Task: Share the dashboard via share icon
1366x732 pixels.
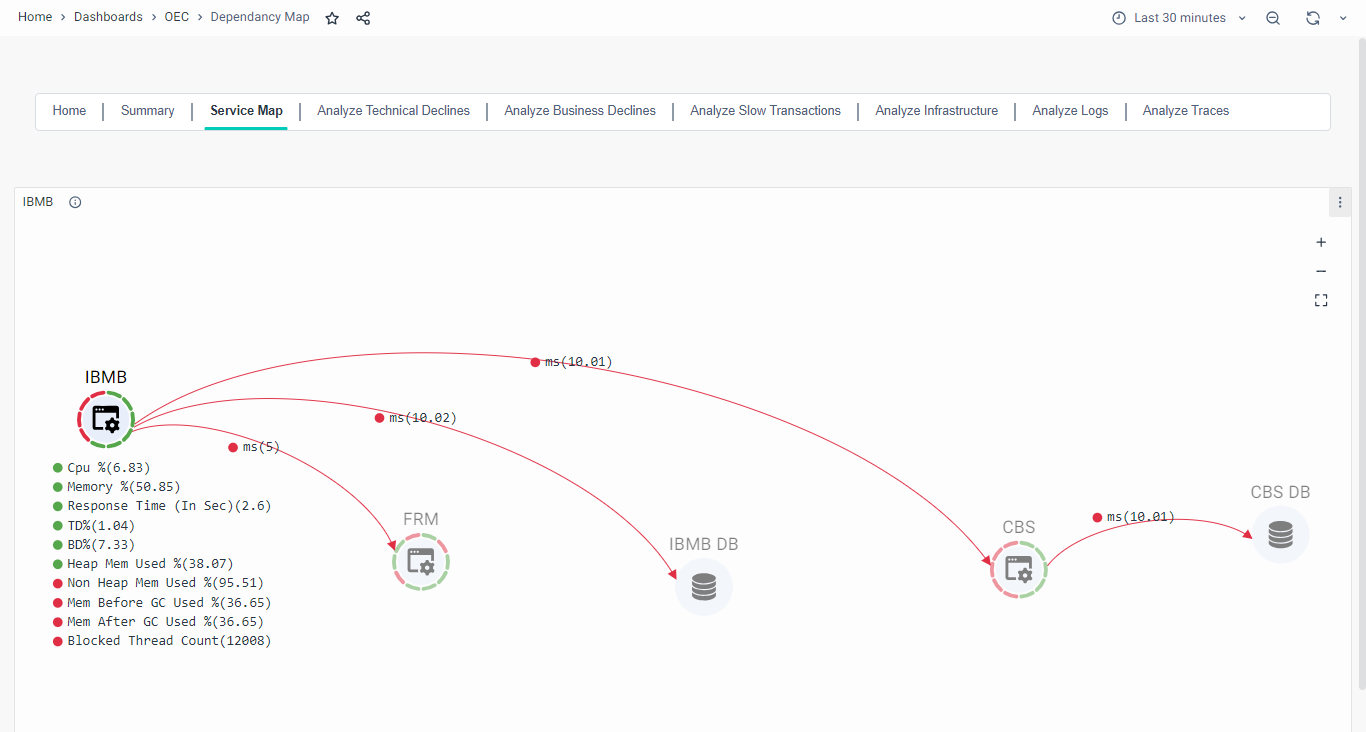Action: tap(363, 18)
